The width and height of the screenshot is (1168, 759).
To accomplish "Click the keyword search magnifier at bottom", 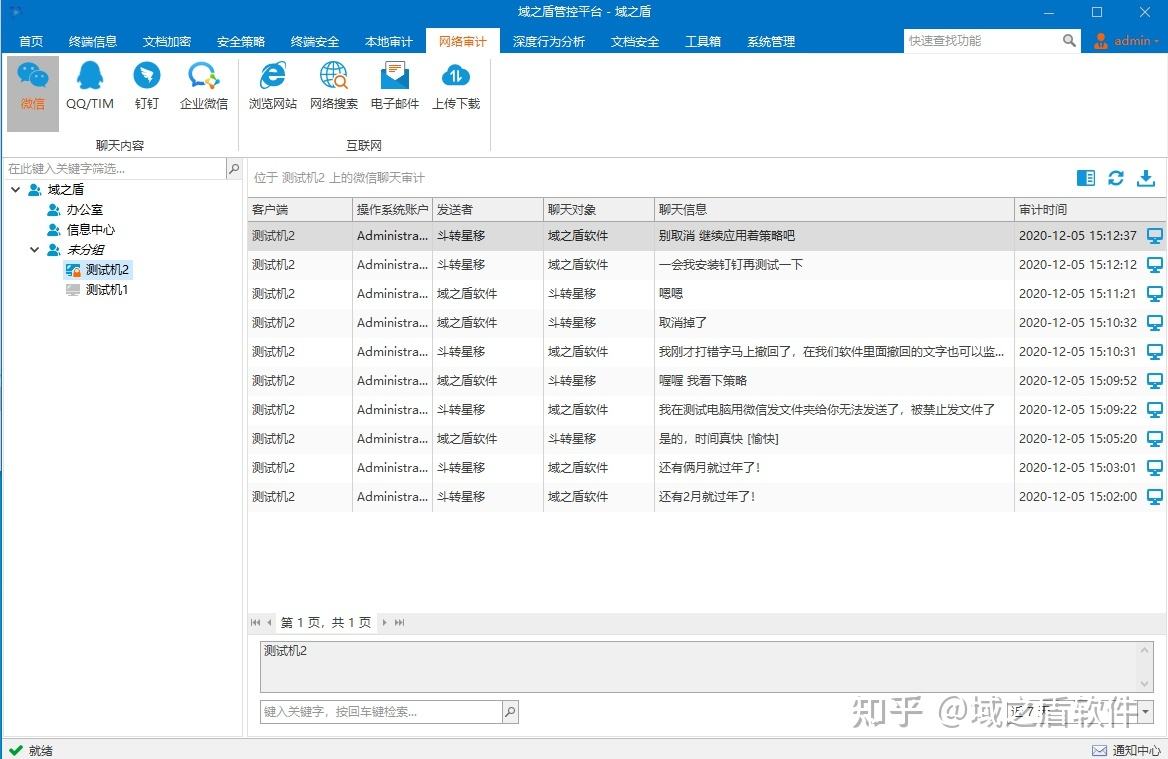I will 510,712.
